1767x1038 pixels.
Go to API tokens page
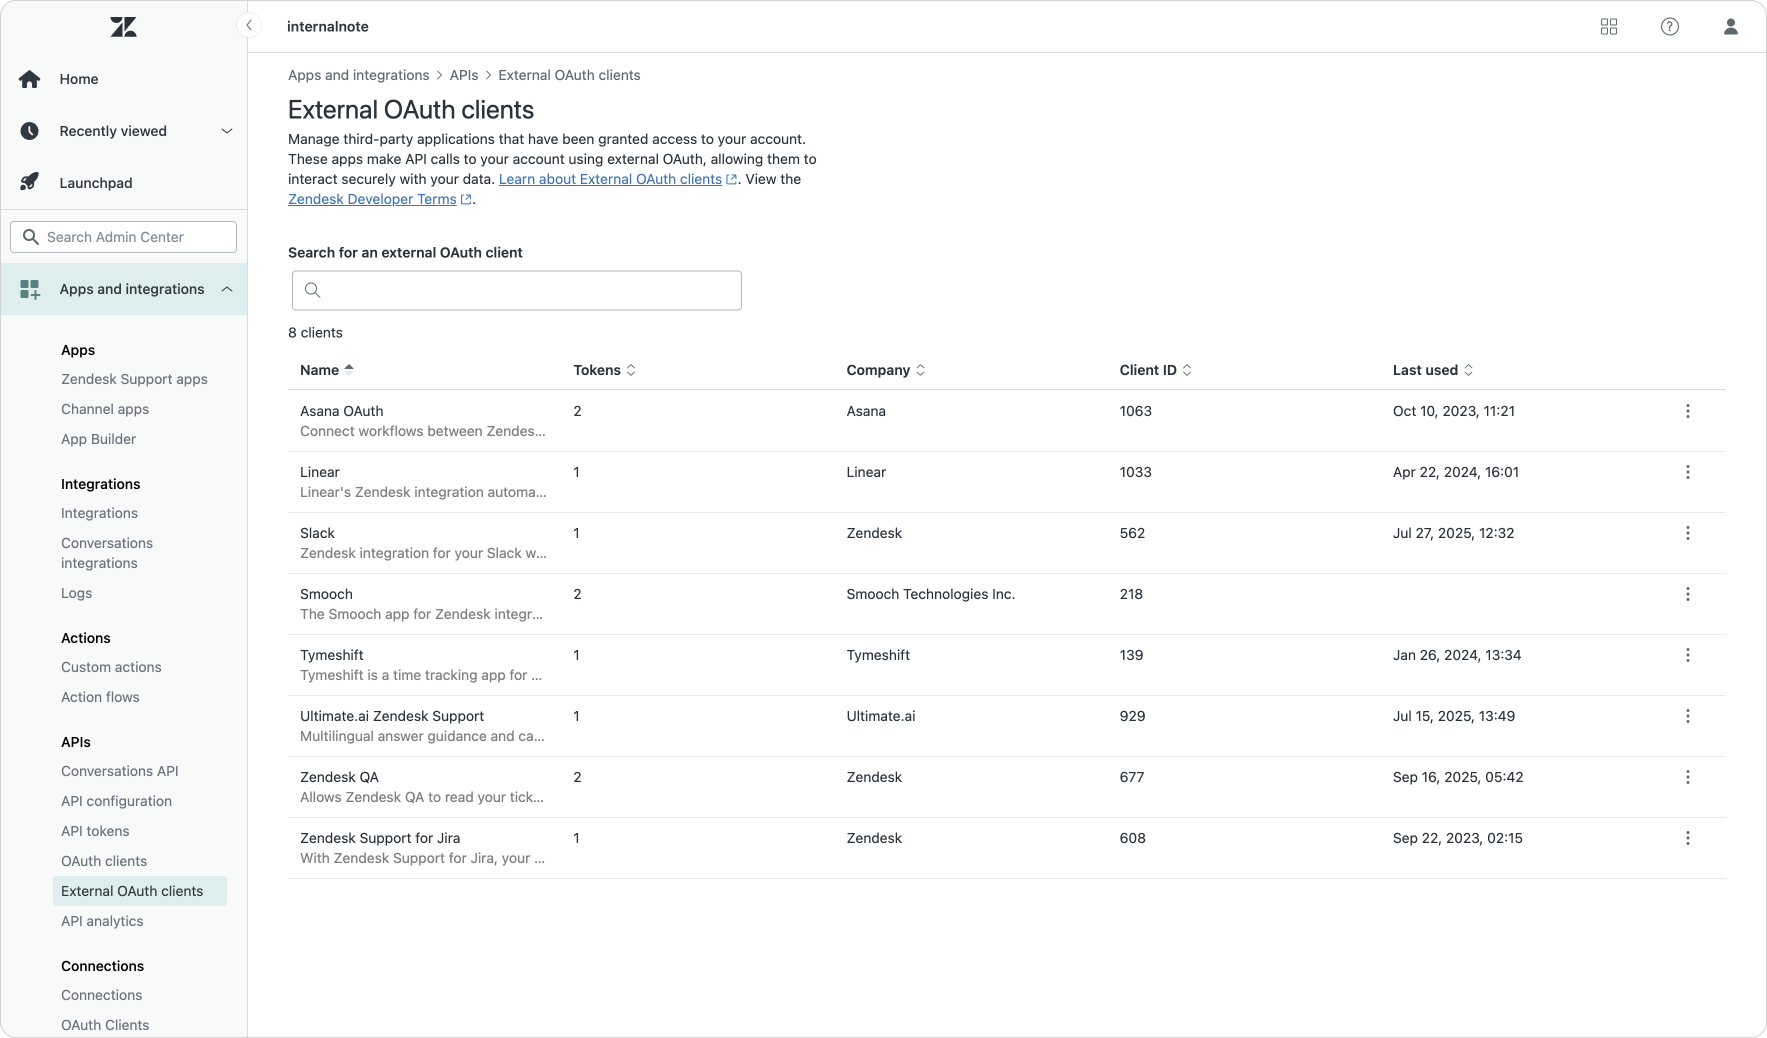click(x=95, y=831)
